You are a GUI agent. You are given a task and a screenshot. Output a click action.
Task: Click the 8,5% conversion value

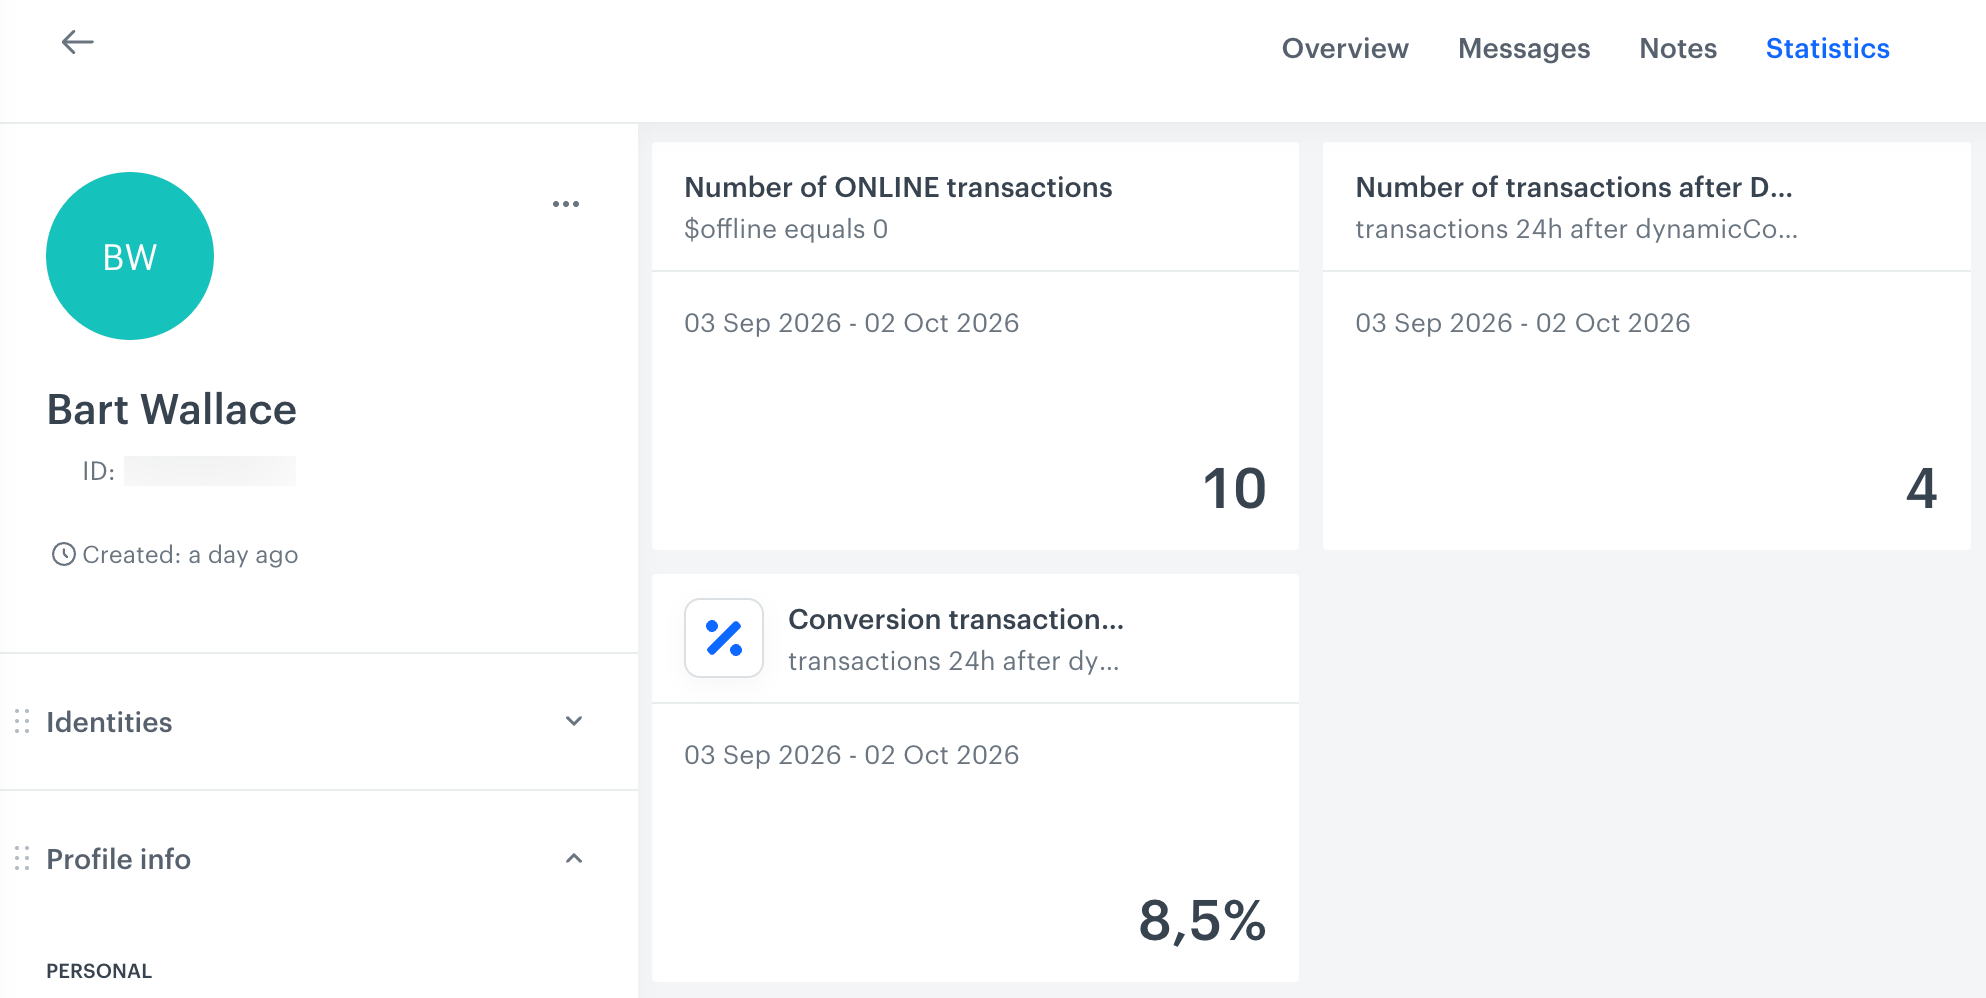coord(1202,921)
